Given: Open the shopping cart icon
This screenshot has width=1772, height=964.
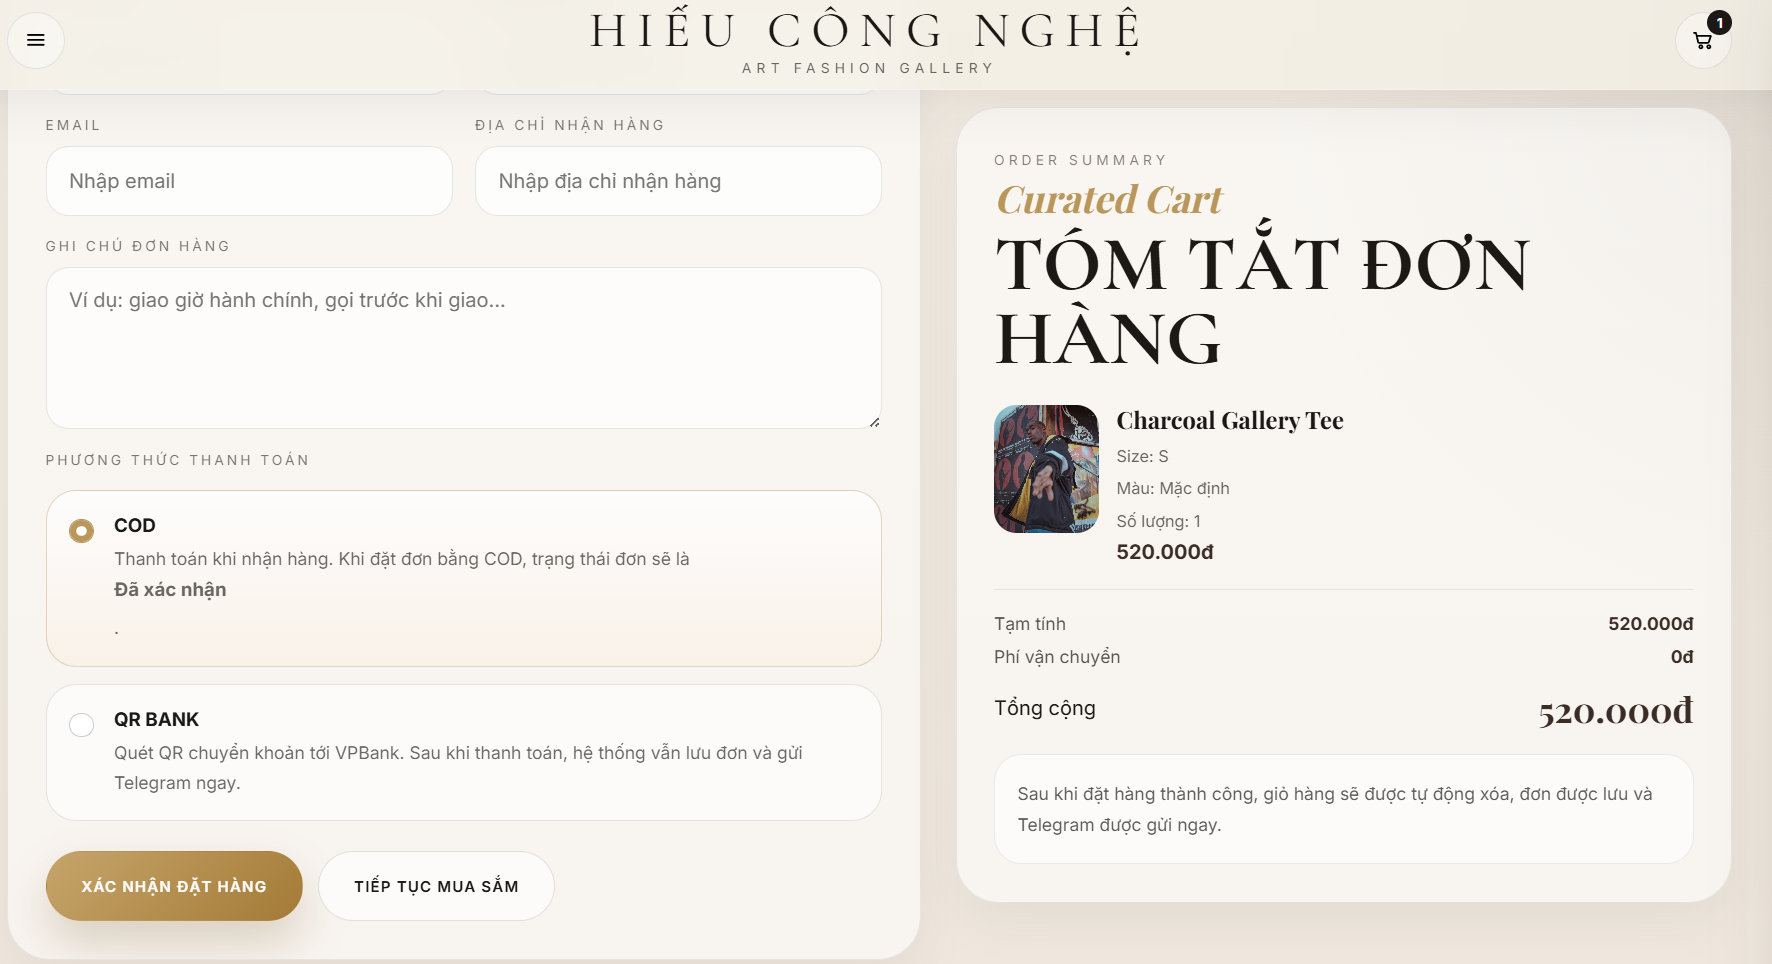Looking at the screenshot, I should (1702, 42).
